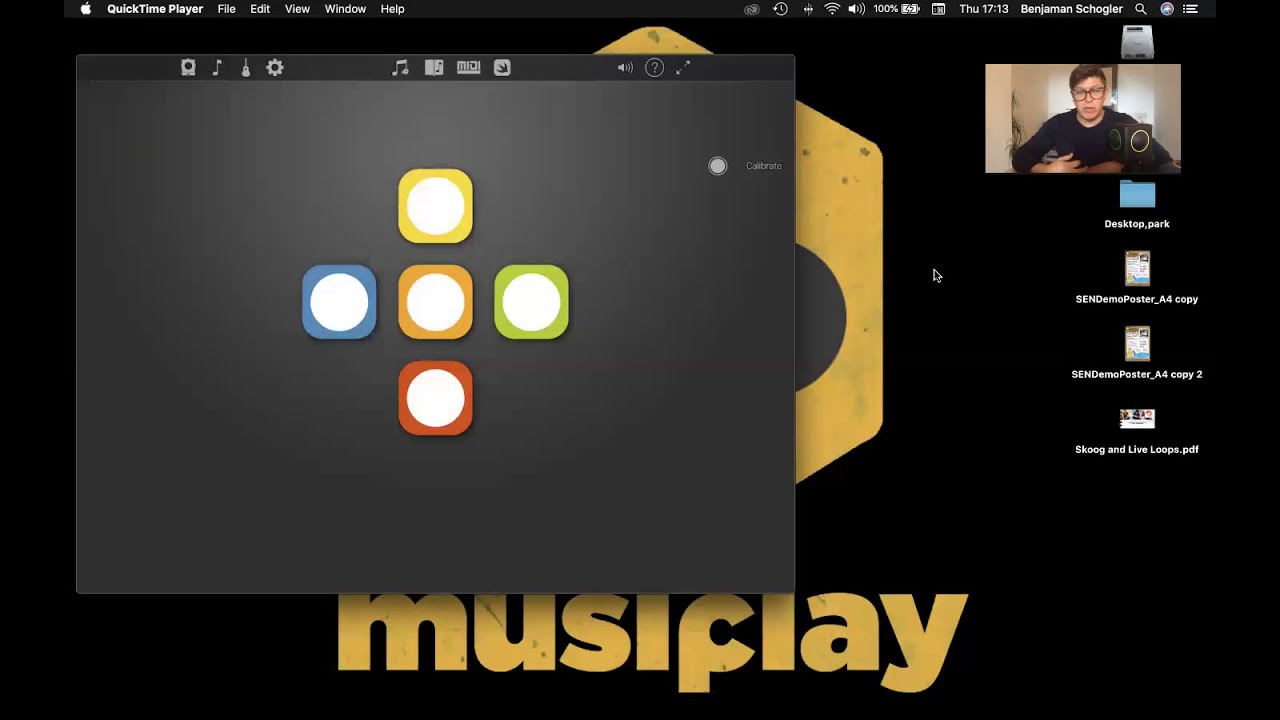Viewport: 1280px width, 720px height.
Task: Open the songbook icon in toolbar
Action: [434, 67]
